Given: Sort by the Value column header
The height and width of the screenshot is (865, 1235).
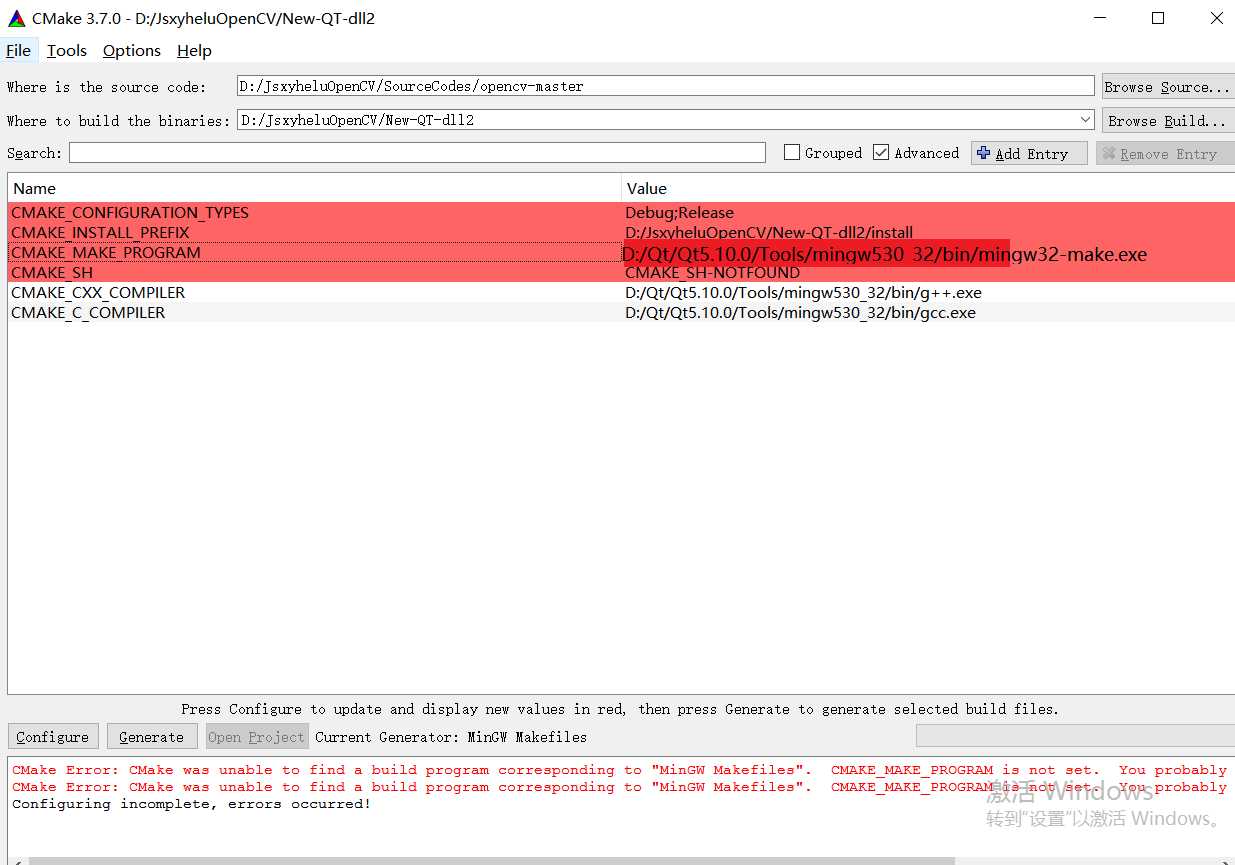Looking at the screenshot, I should tap(928, 188).
